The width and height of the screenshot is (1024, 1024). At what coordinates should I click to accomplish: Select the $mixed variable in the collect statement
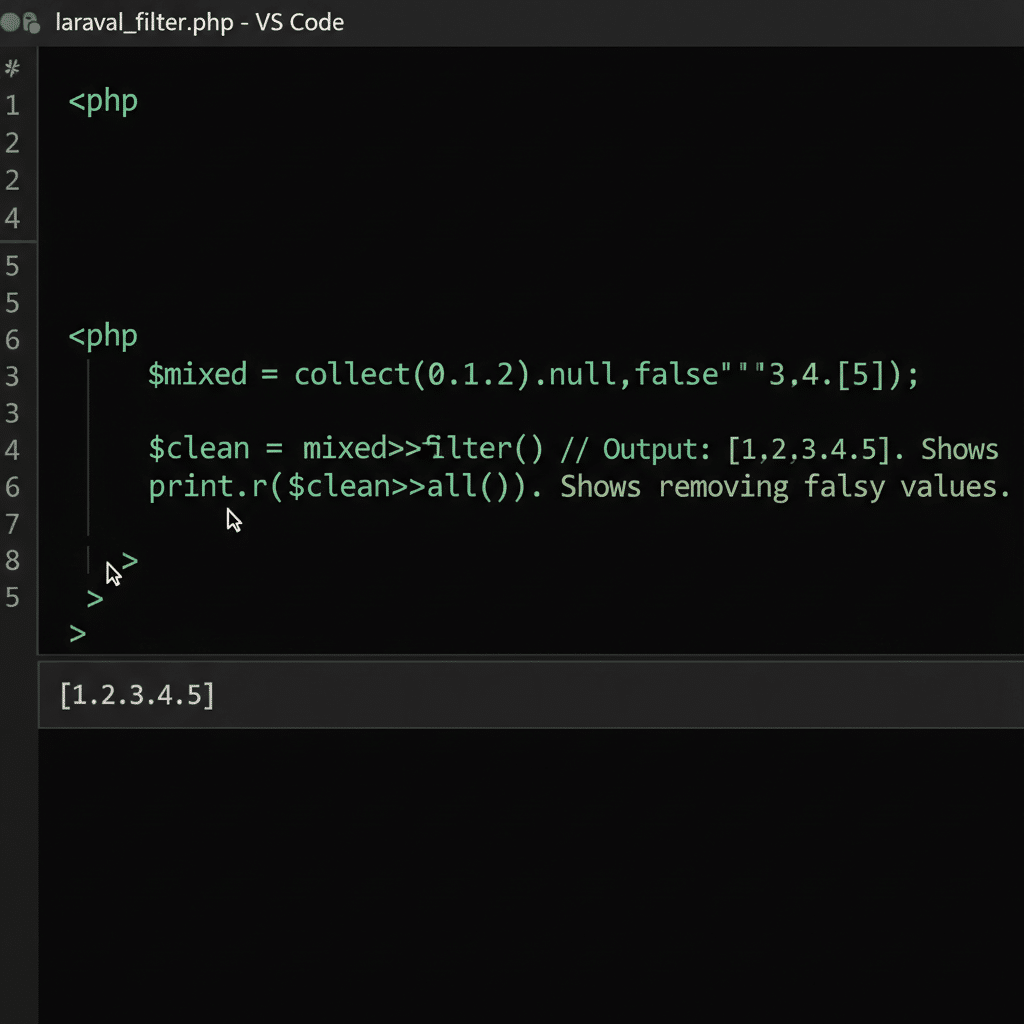pos(196,374)
